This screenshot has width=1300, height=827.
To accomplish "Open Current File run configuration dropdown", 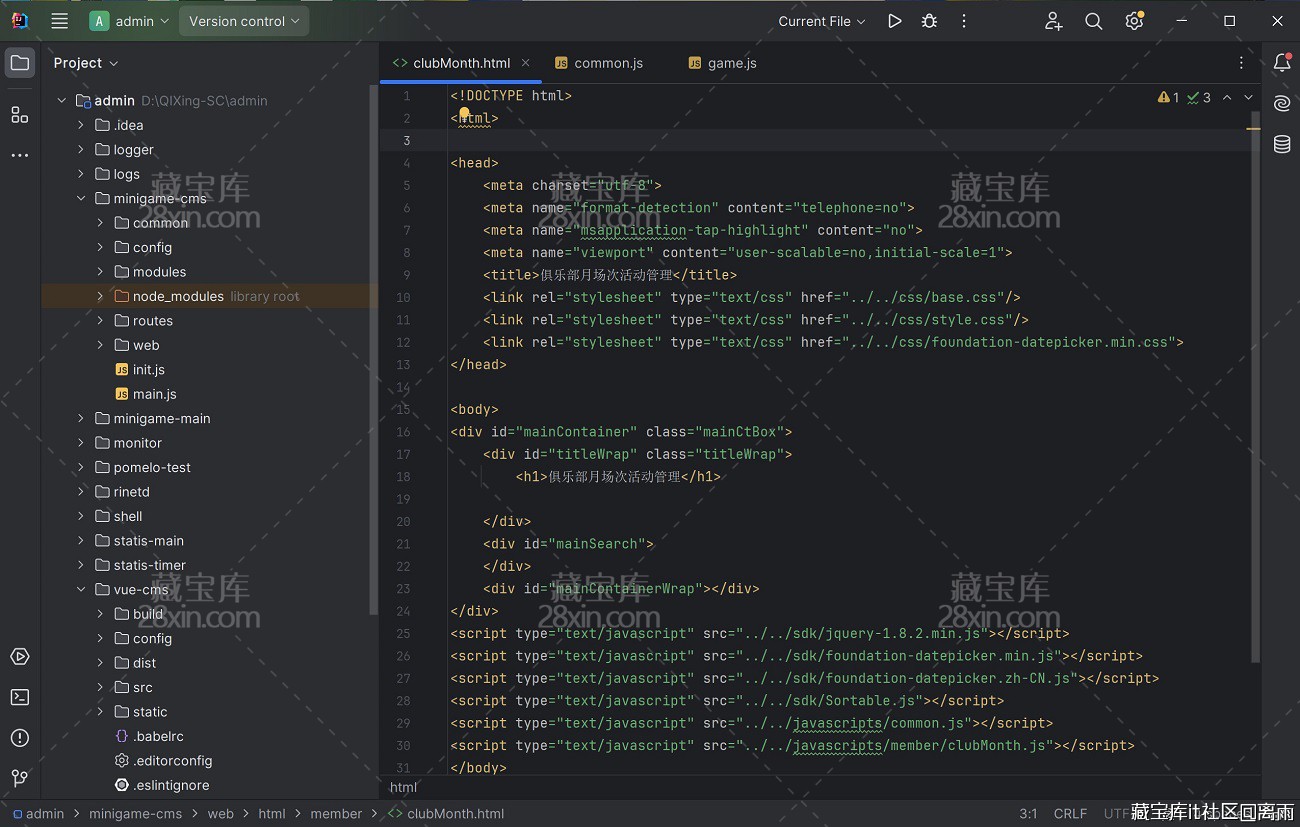I will (x=822, y=21).
